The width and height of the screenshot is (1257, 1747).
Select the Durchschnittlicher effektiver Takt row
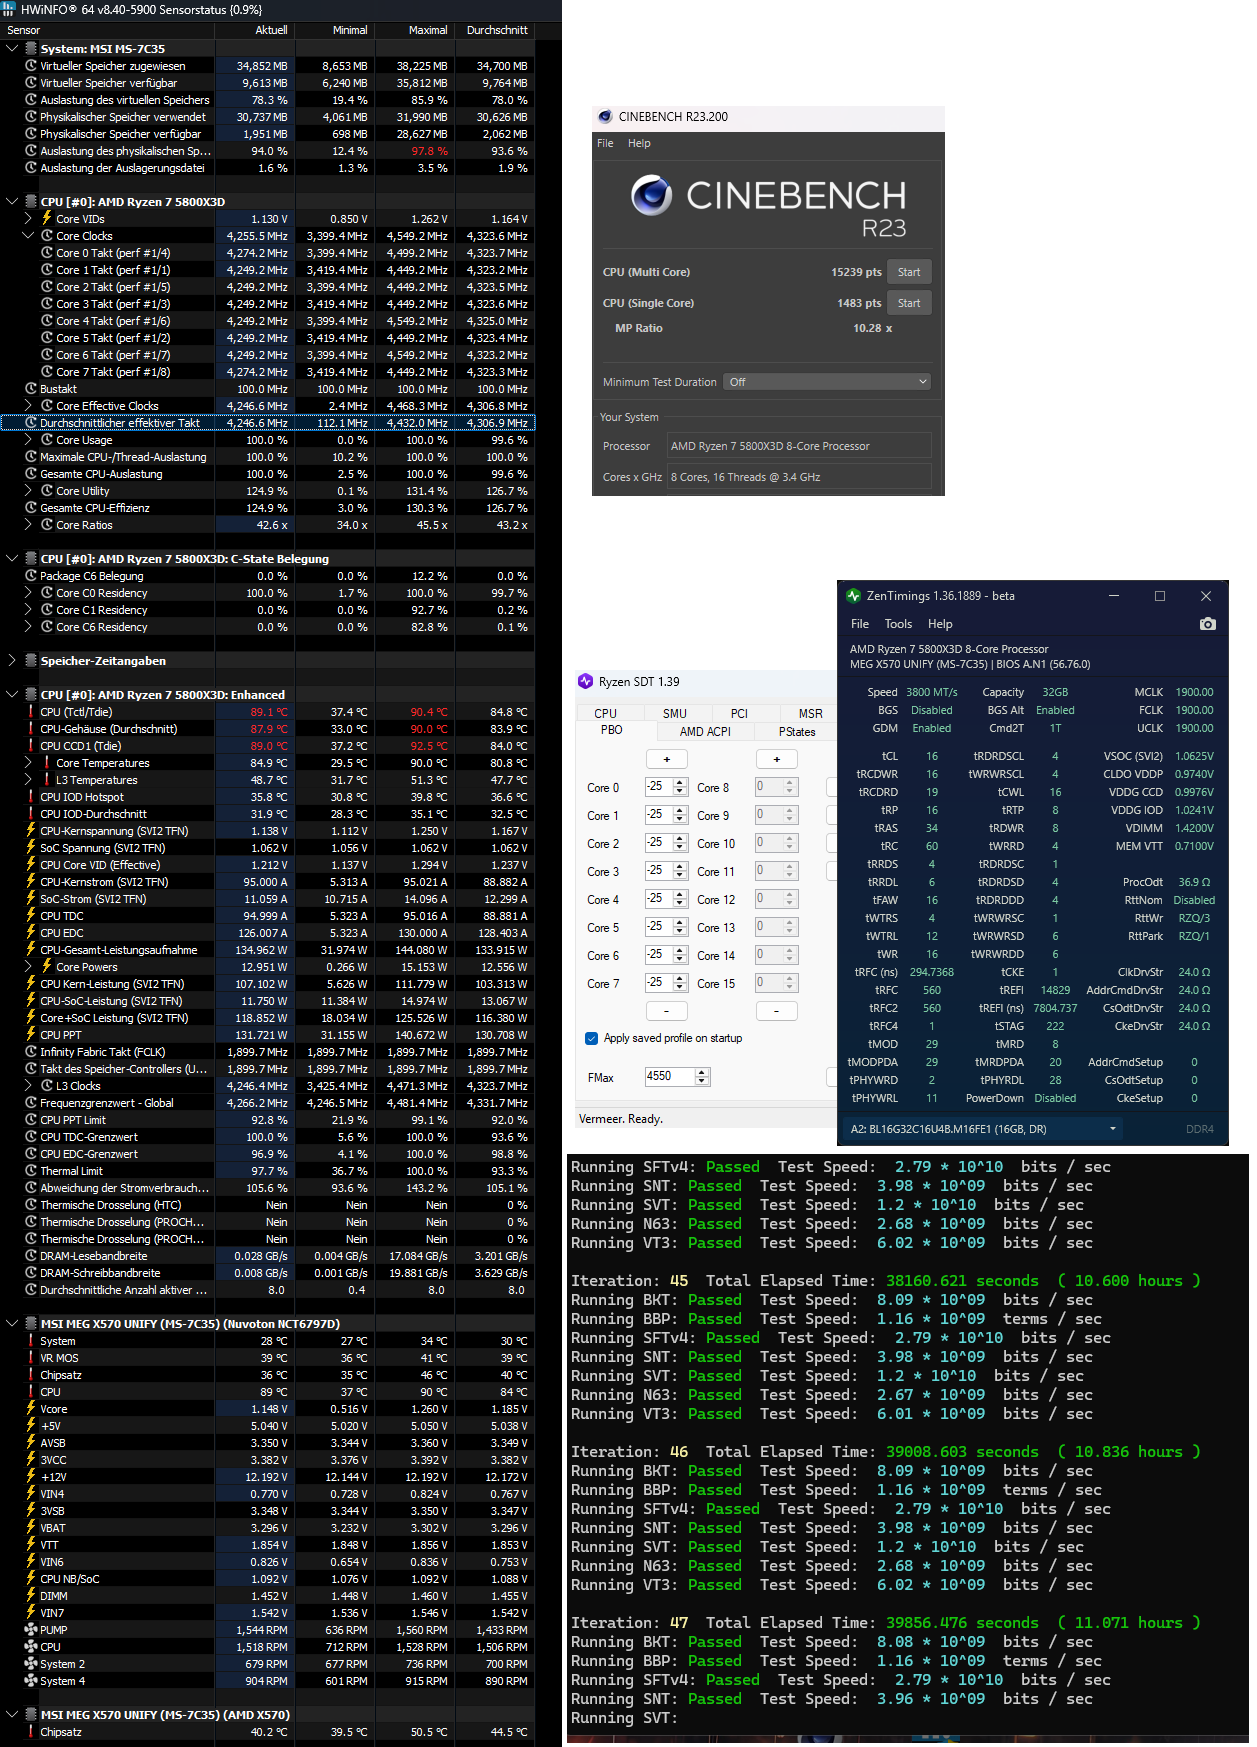[267, 423]
